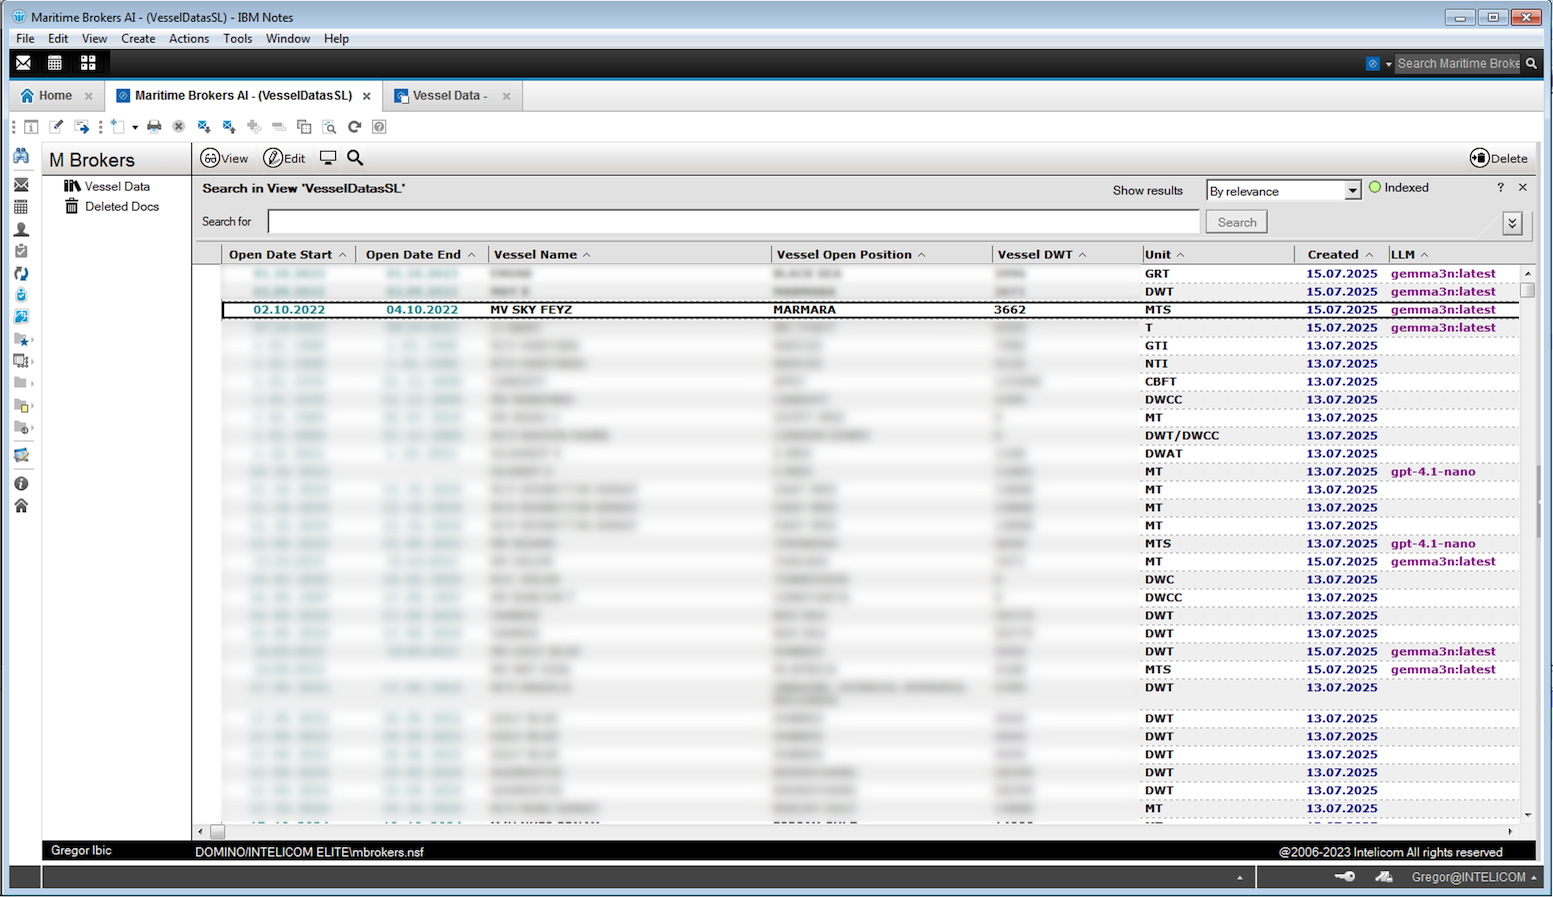Click the mail send-receive down arrow icon
1553x897 pixels.
tap(204, 127)
